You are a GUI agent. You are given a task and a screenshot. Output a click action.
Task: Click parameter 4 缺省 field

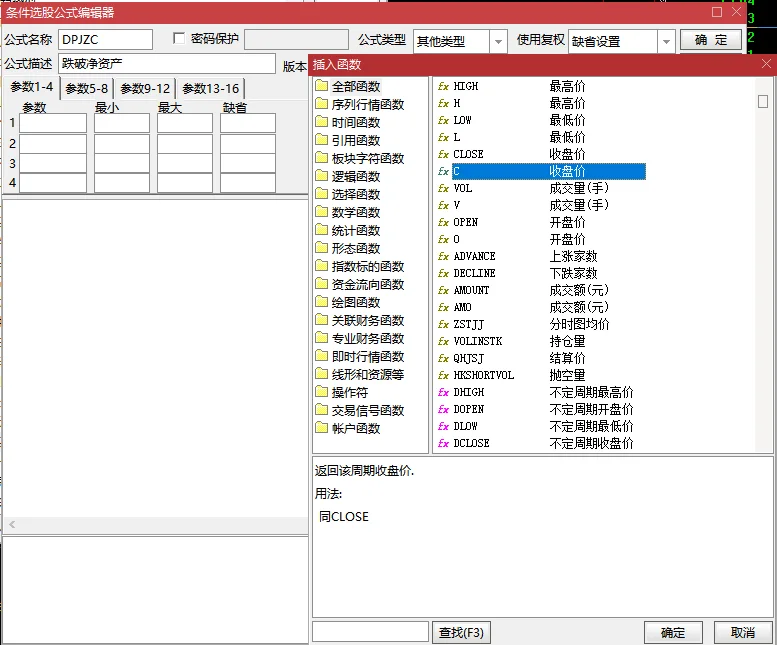point(248,183)
